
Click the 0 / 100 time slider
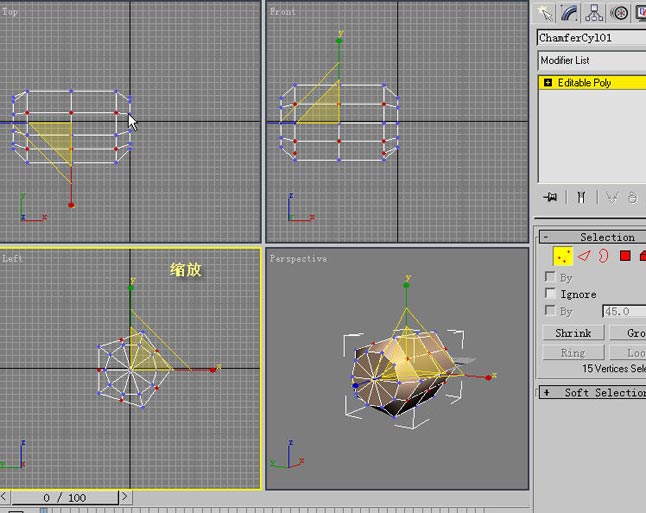tap(65, 497)
